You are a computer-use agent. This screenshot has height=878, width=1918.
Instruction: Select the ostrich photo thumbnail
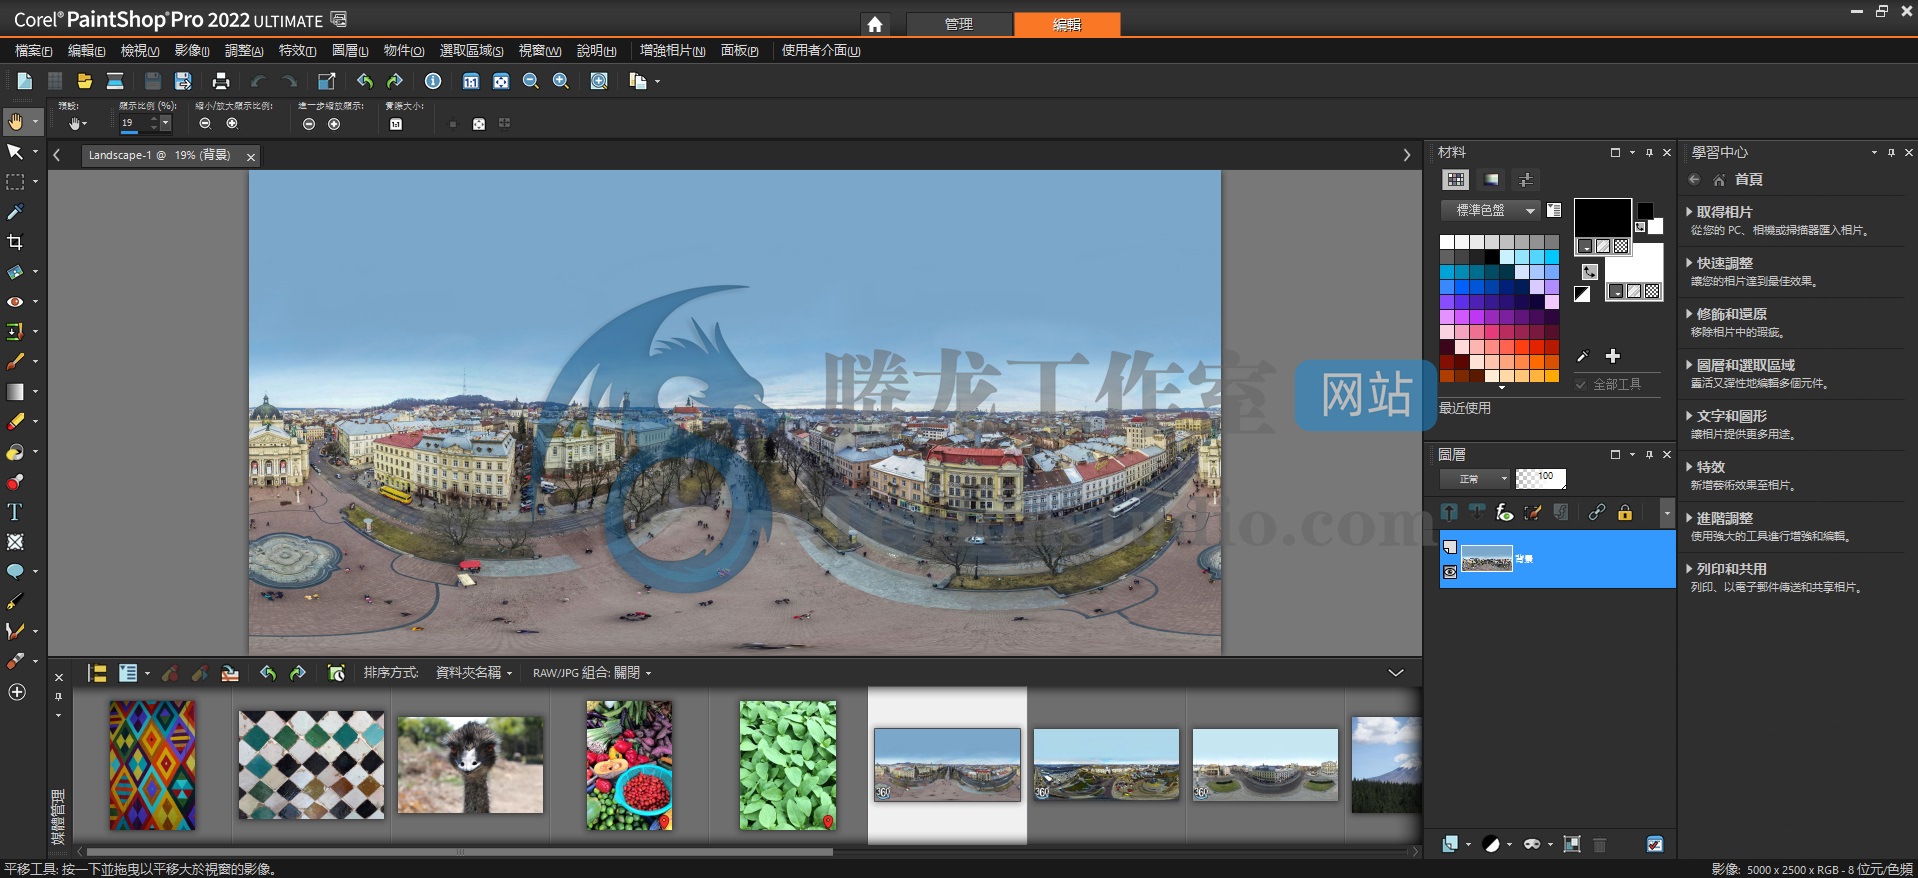[x=470, y=765]
